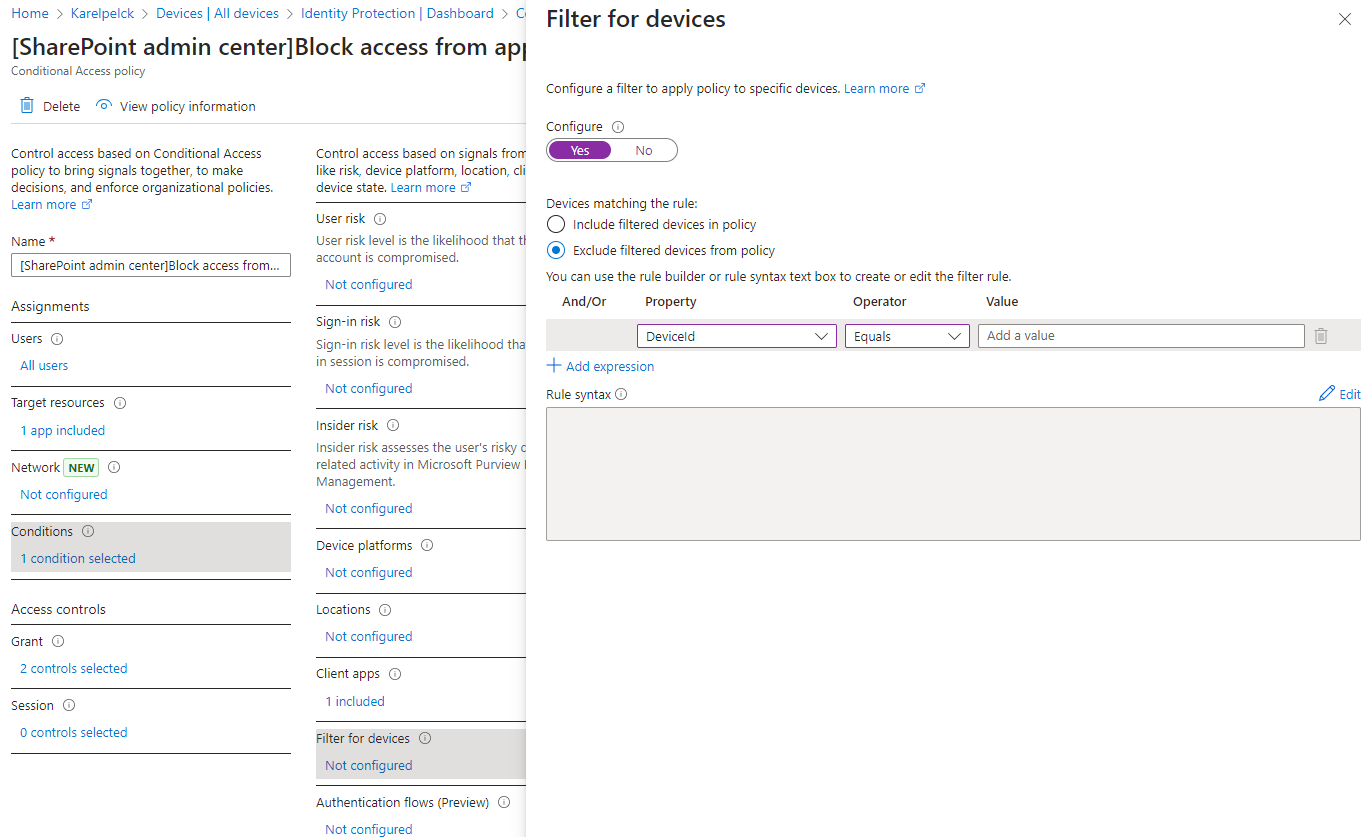Select Include filtered devices in policy

click(556, 225)
